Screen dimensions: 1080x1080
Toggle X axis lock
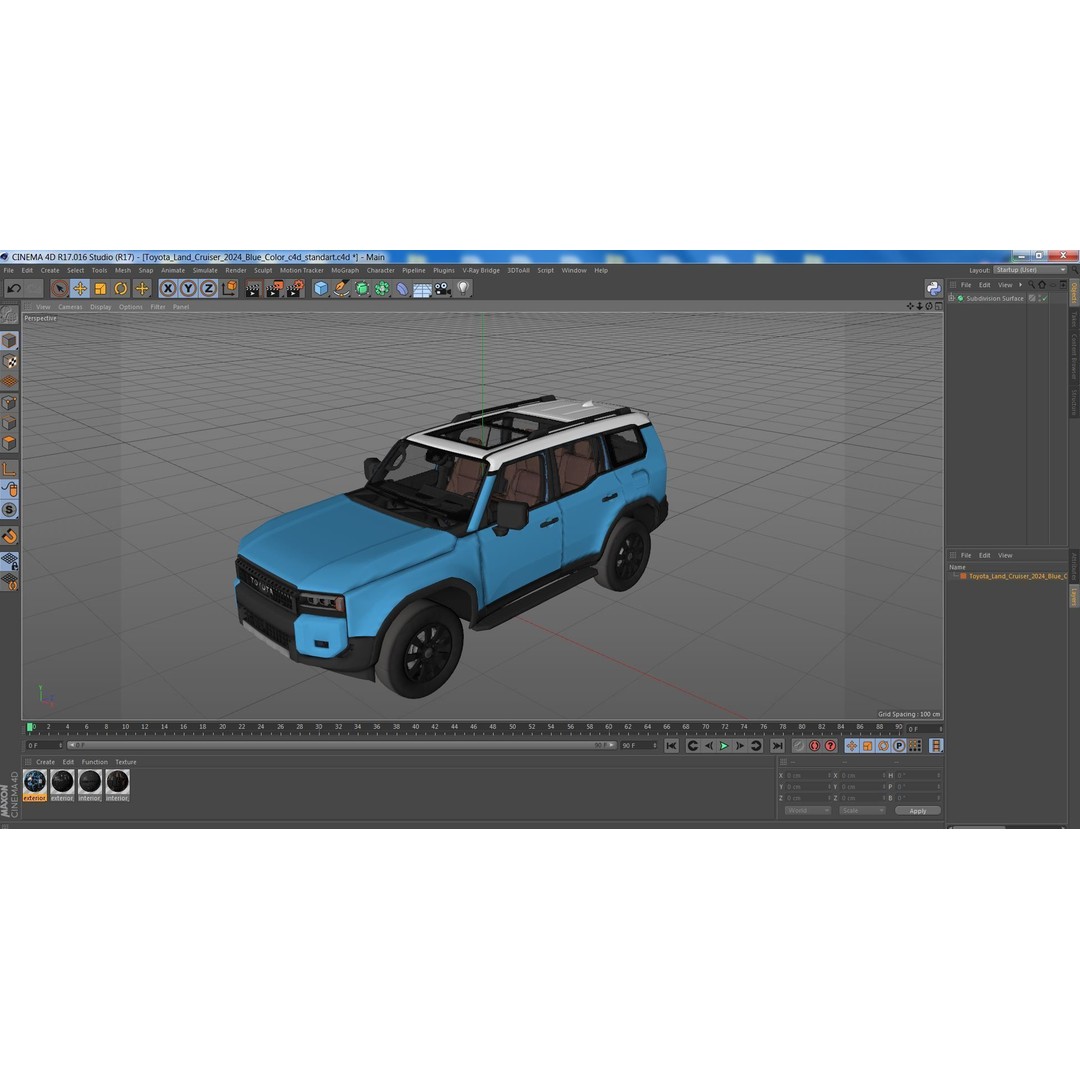pyautogui.click(x=168, y=289)
